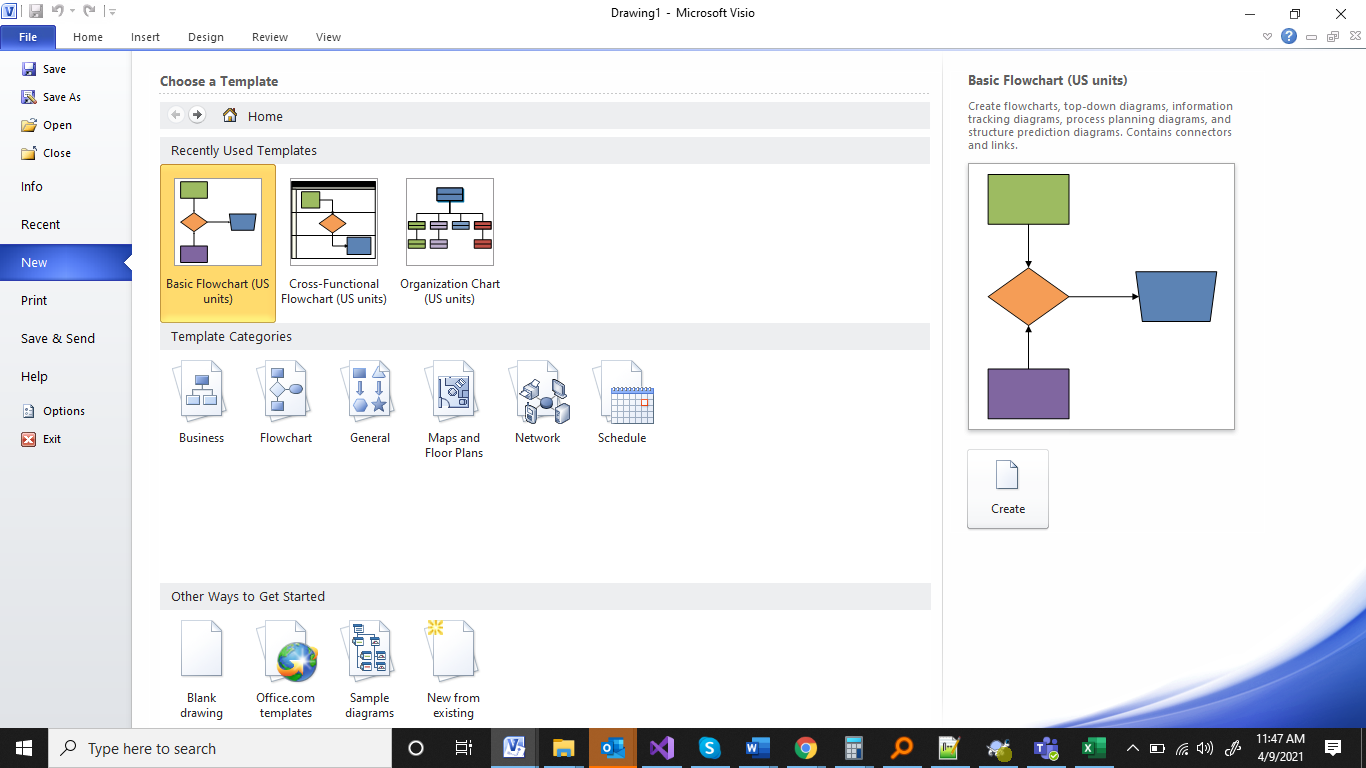Open Excel from the taskbar
Image resolution: width=1366 pixels, height=768 pixels.
[x=1092, y=748]
